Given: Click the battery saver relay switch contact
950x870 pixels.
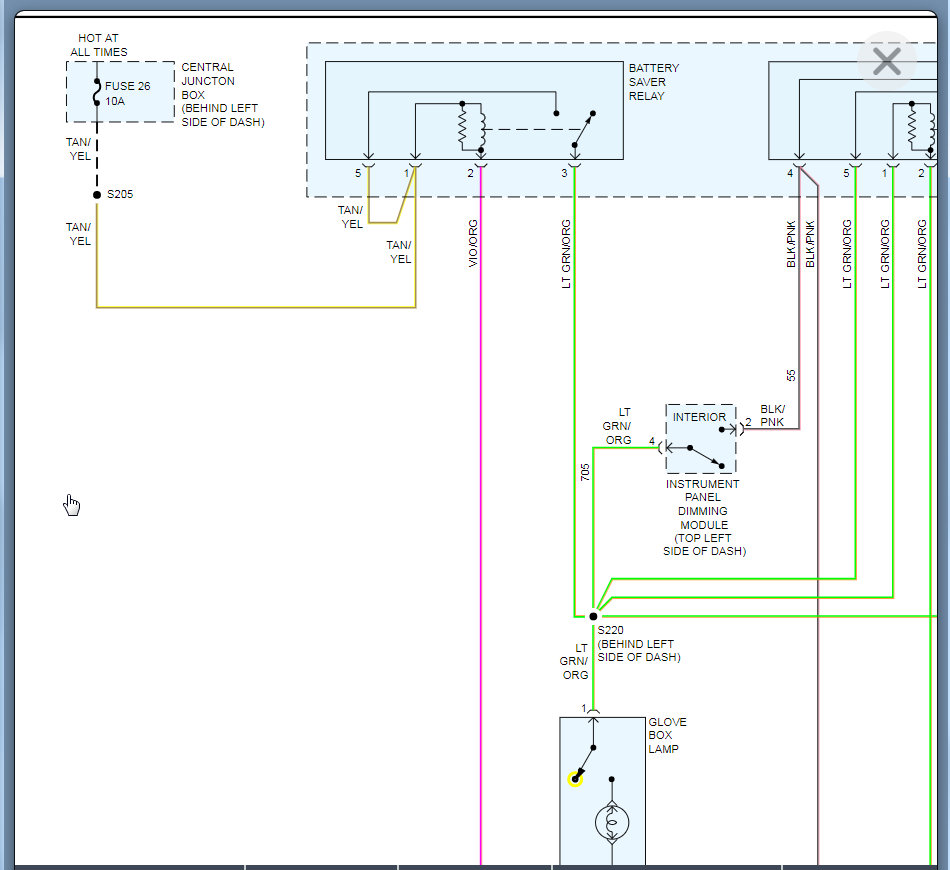Looking at the screenshot, I should [583, 128].
